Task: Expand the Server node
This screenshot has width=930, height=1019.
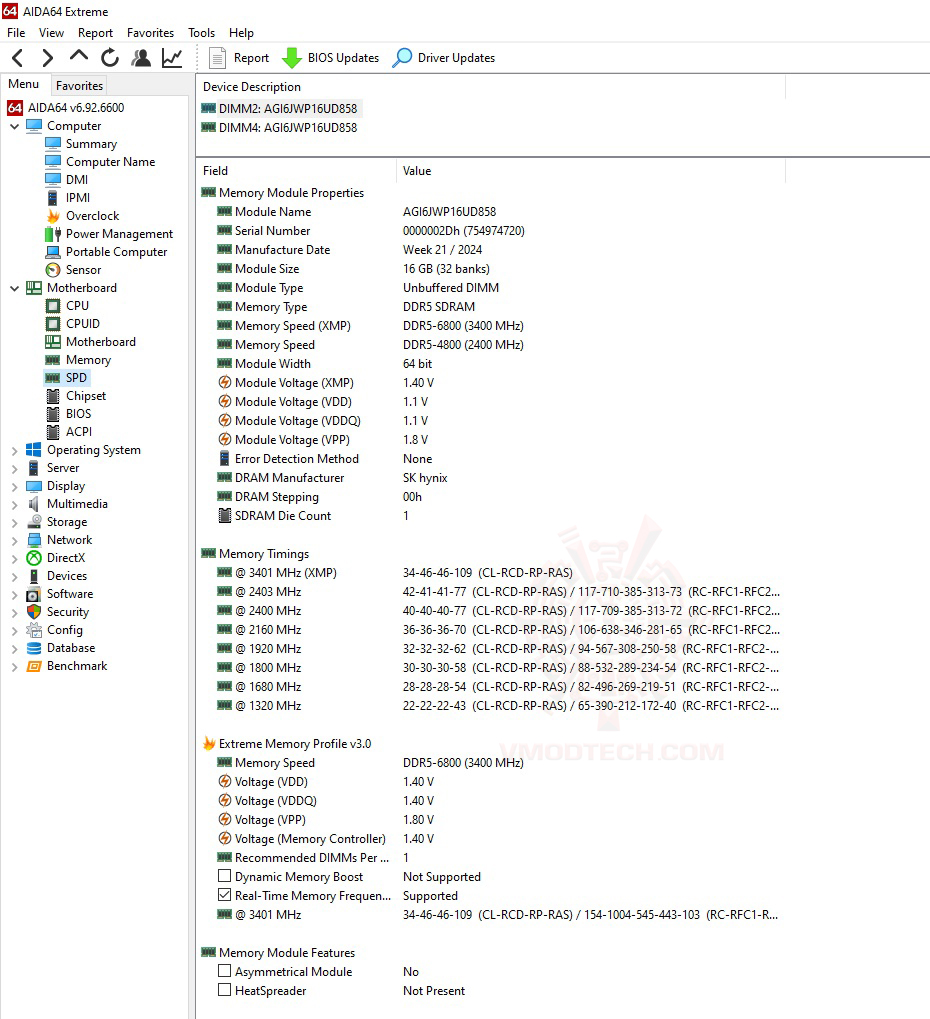Action: pyautogui.click(x=14, y=468)
